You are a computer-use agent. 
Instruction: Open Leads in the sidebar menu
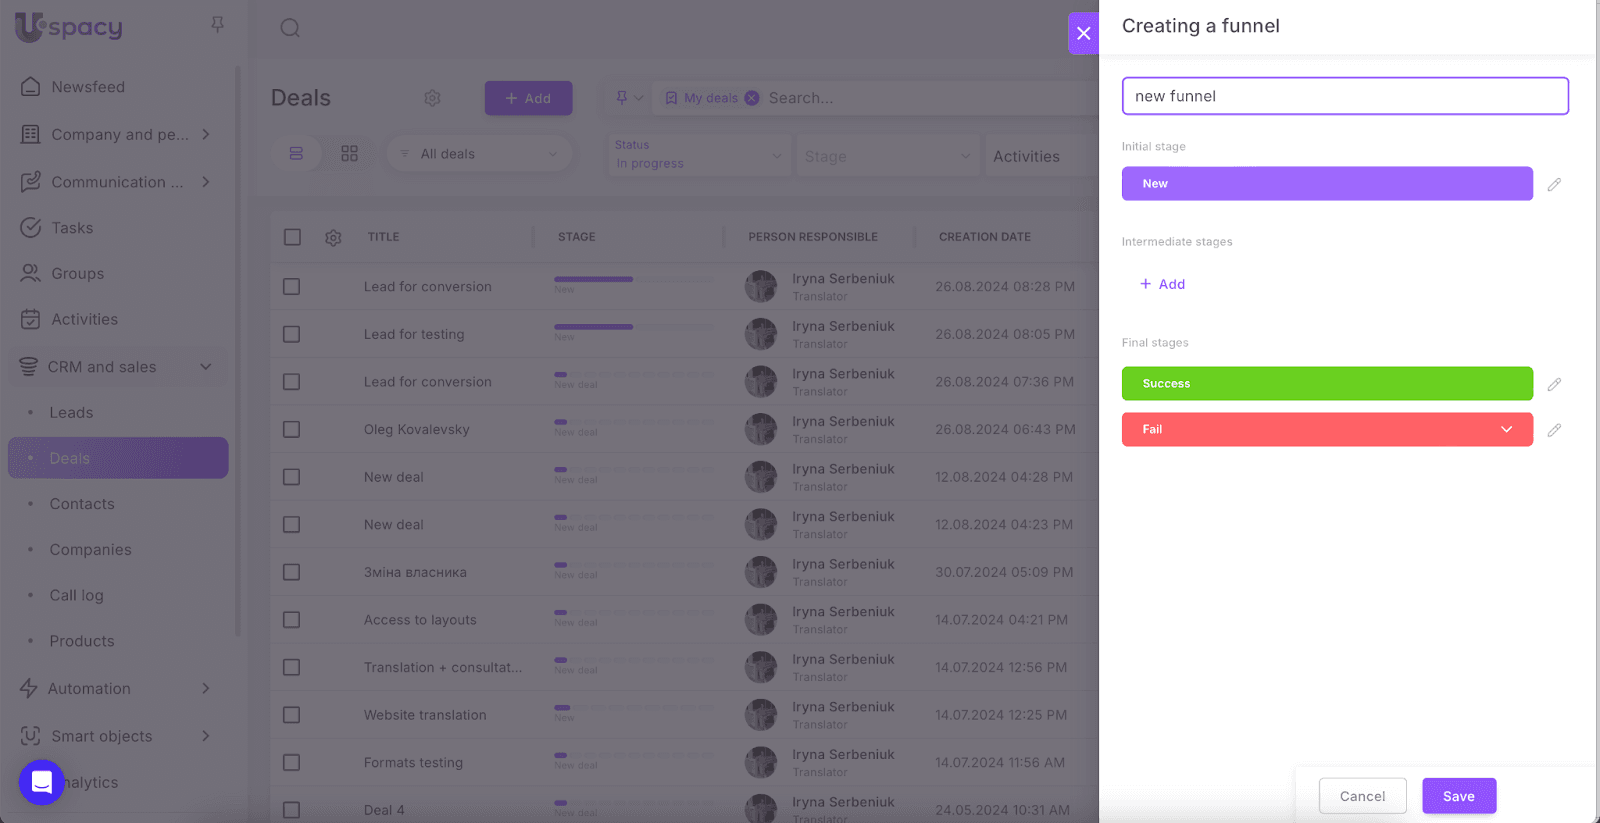(71, 412)
